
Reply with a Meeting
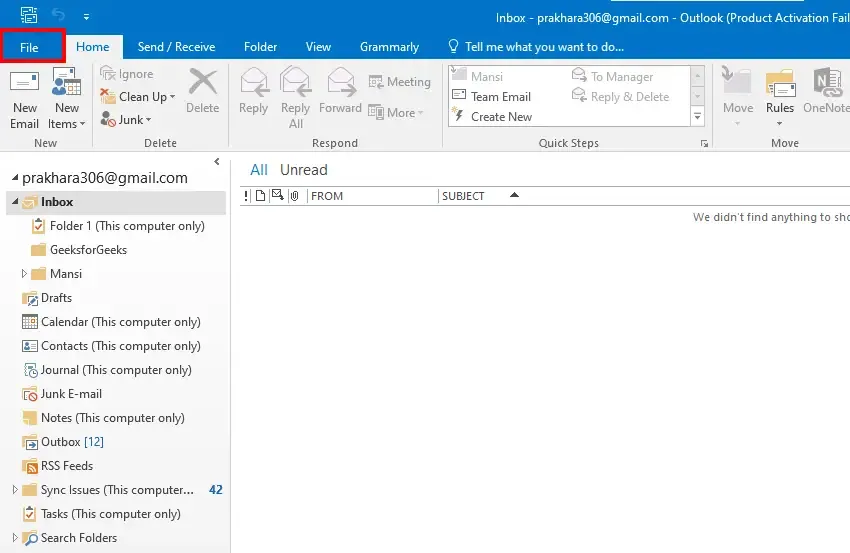tap(400, 82)
